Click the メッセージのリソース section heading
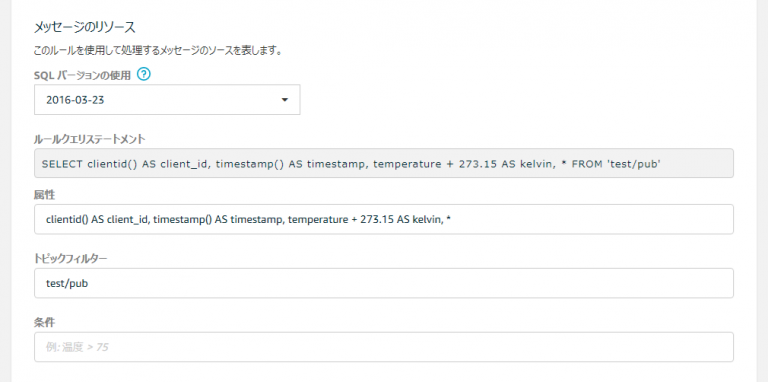The height and width of the screenshot is (382, 768). [x=84, y=27]
